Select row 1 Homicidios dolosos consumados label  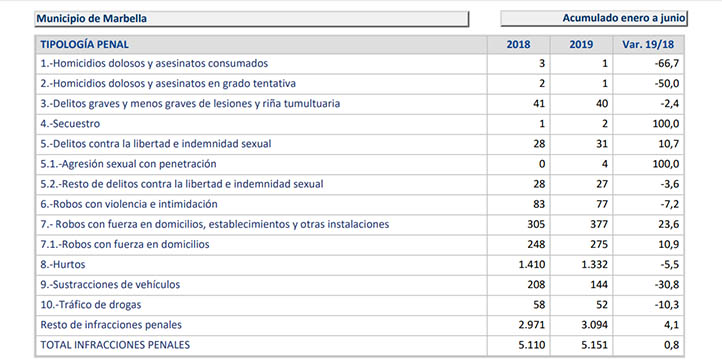(154, 64)
